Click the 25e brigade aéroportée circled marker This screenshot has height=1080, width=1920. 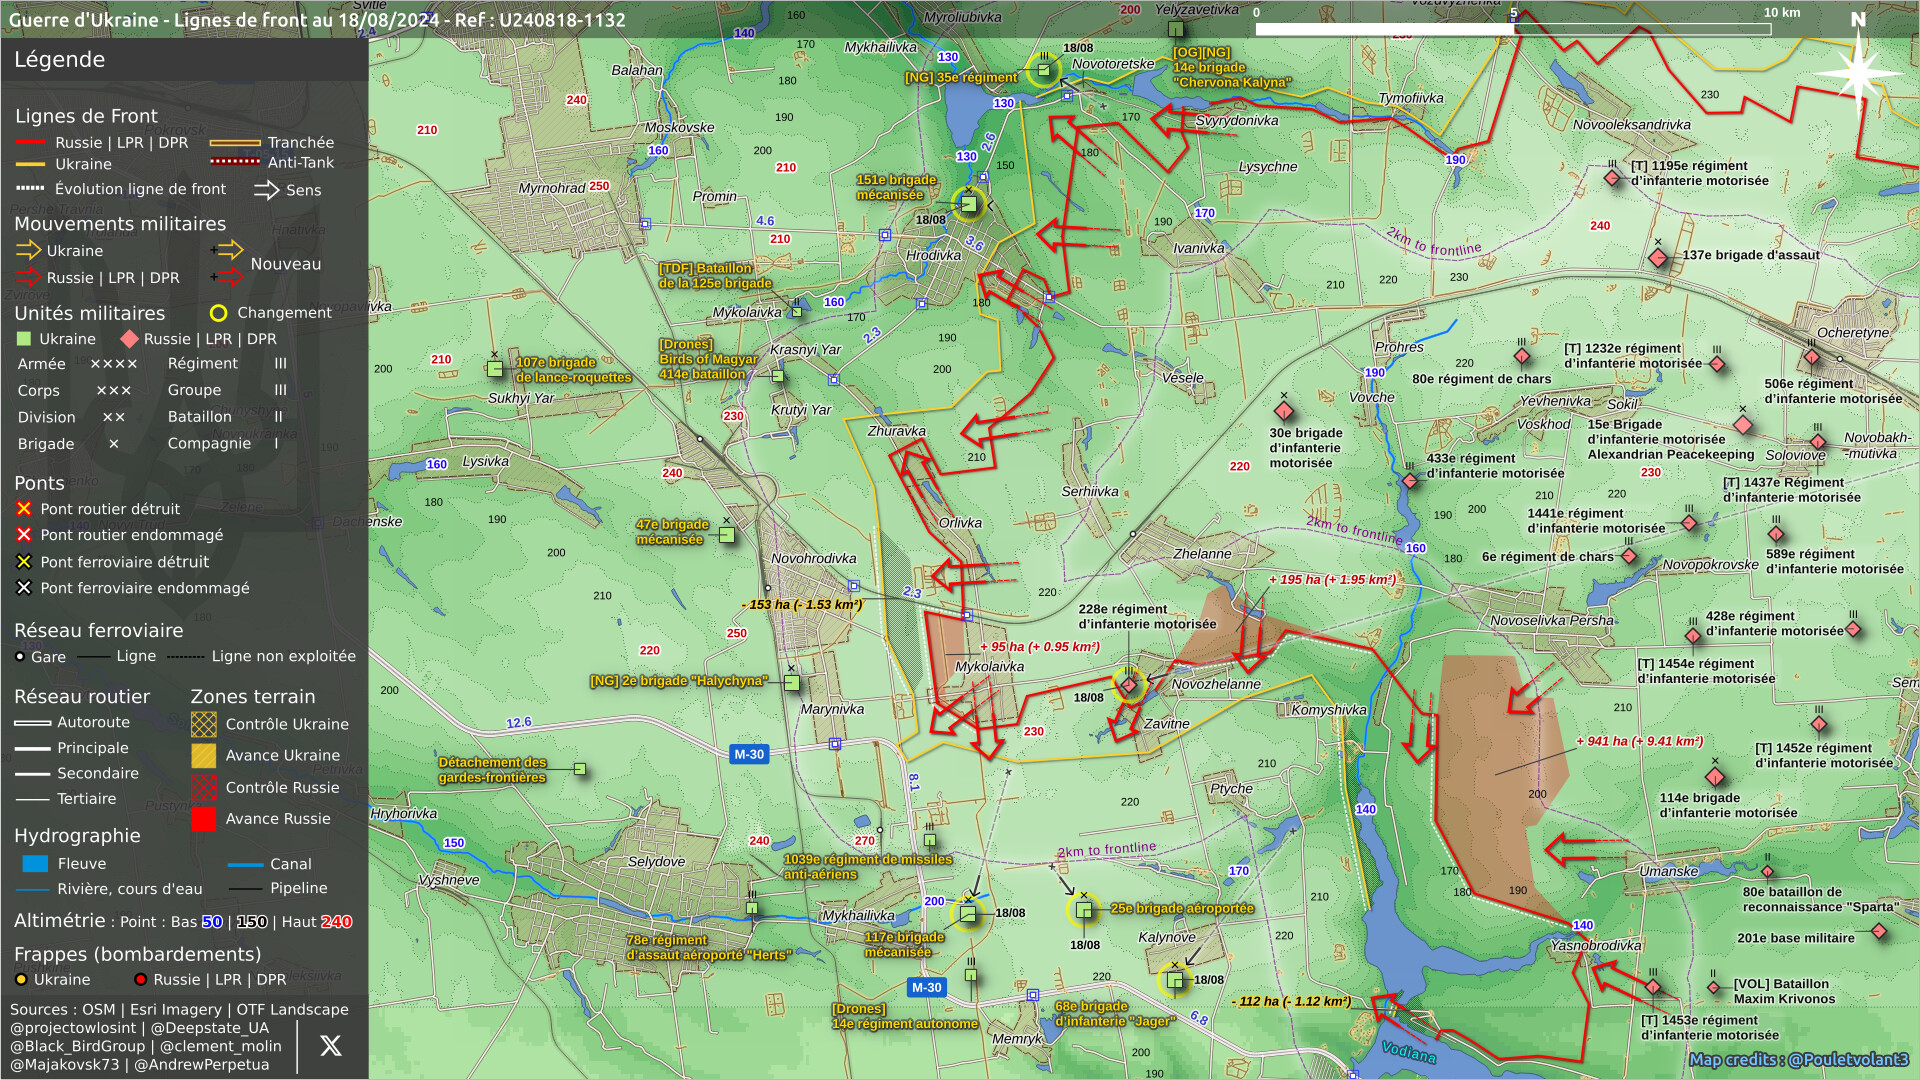click(1083, 910)
